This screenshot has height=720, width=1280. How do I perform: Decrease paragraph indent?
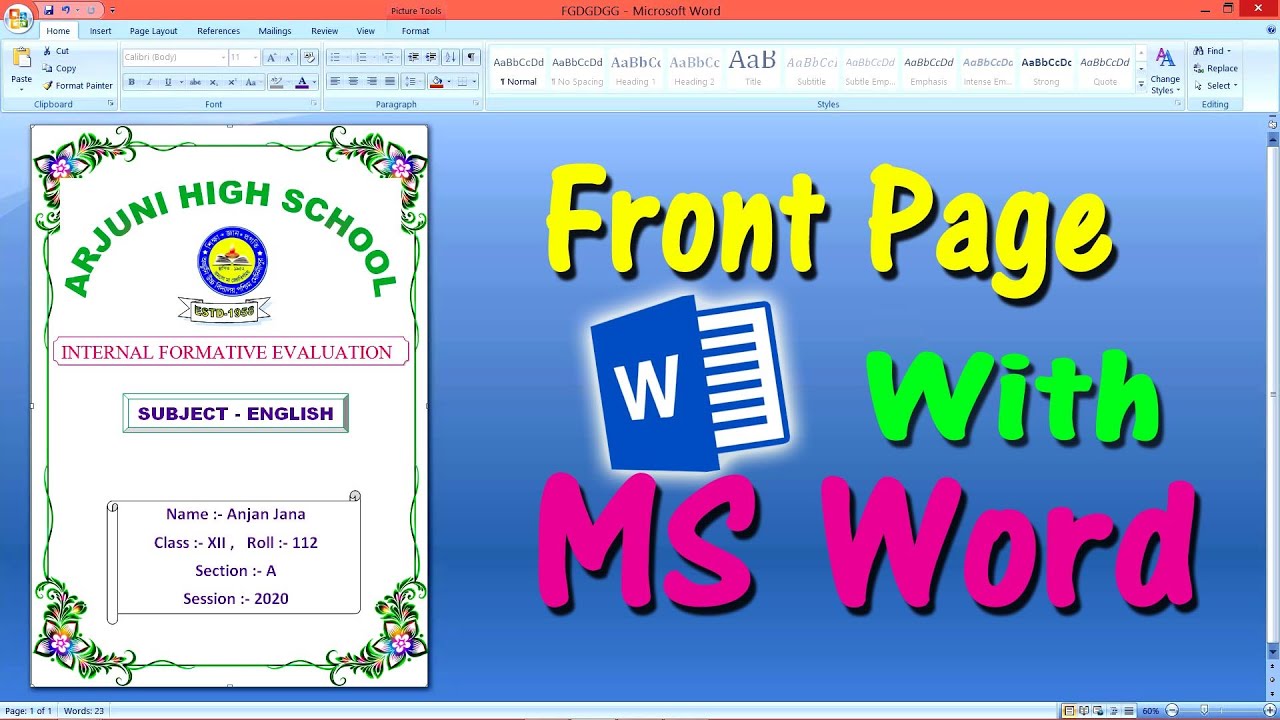[414, 58]
